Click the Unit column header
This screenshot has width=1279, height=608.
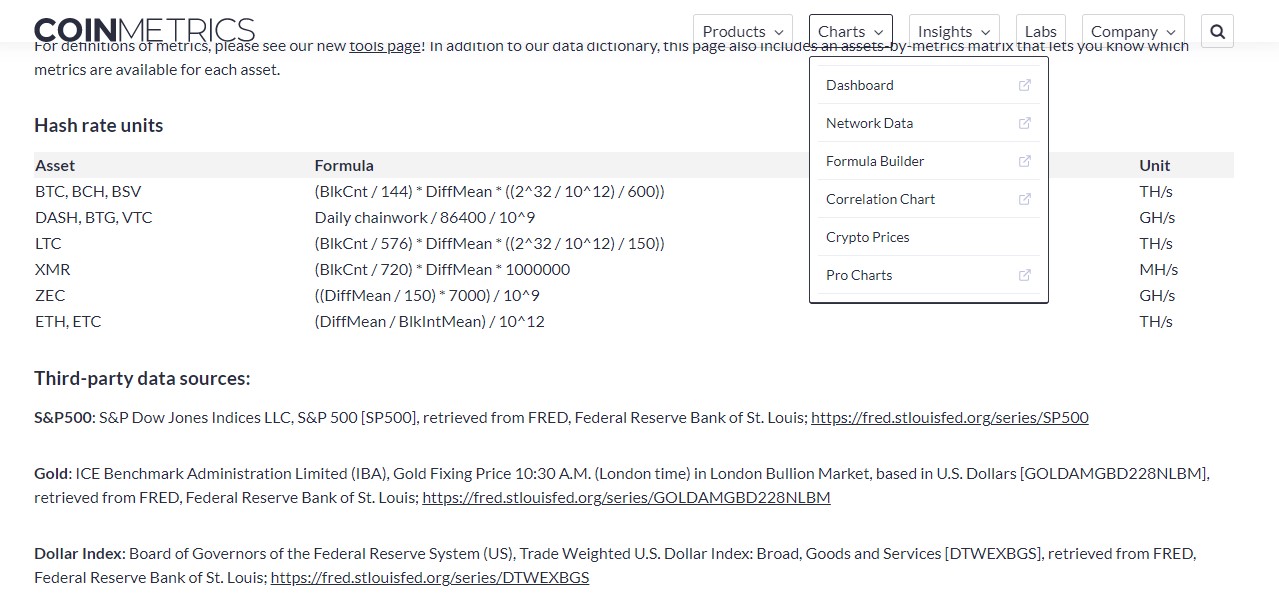[x=1154, y=165]
